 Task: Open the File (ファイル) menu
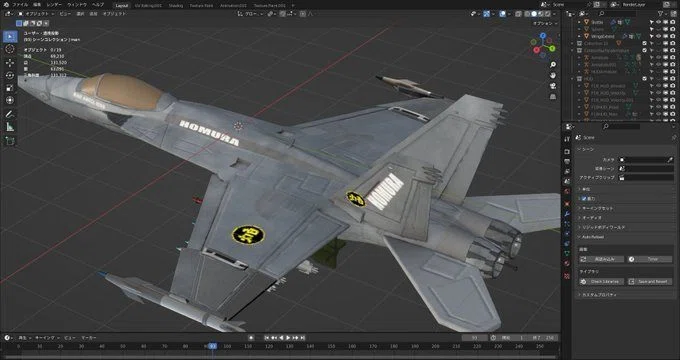pos(20,5)
